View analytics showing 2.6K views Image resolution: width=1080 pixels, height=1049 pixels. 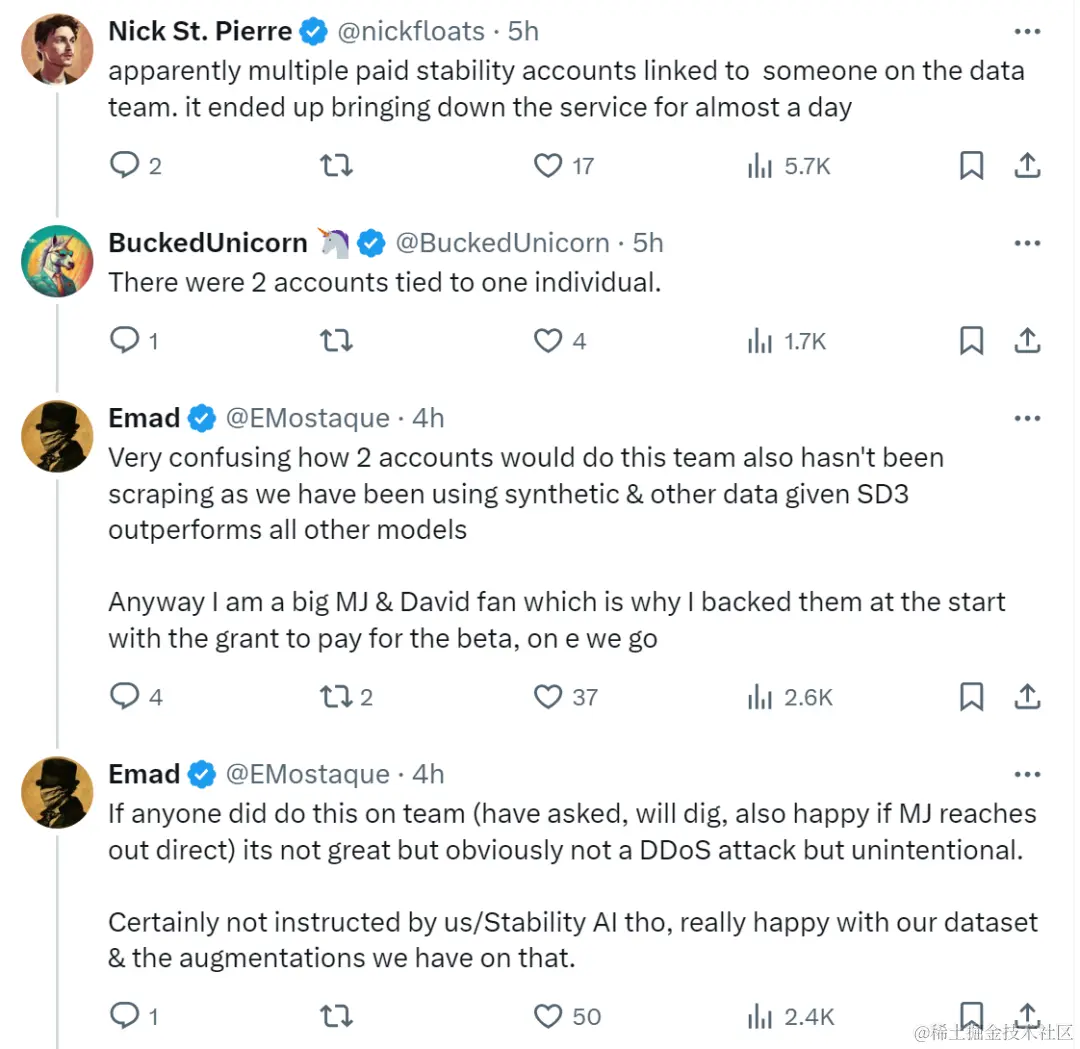(x=790, y=696)
